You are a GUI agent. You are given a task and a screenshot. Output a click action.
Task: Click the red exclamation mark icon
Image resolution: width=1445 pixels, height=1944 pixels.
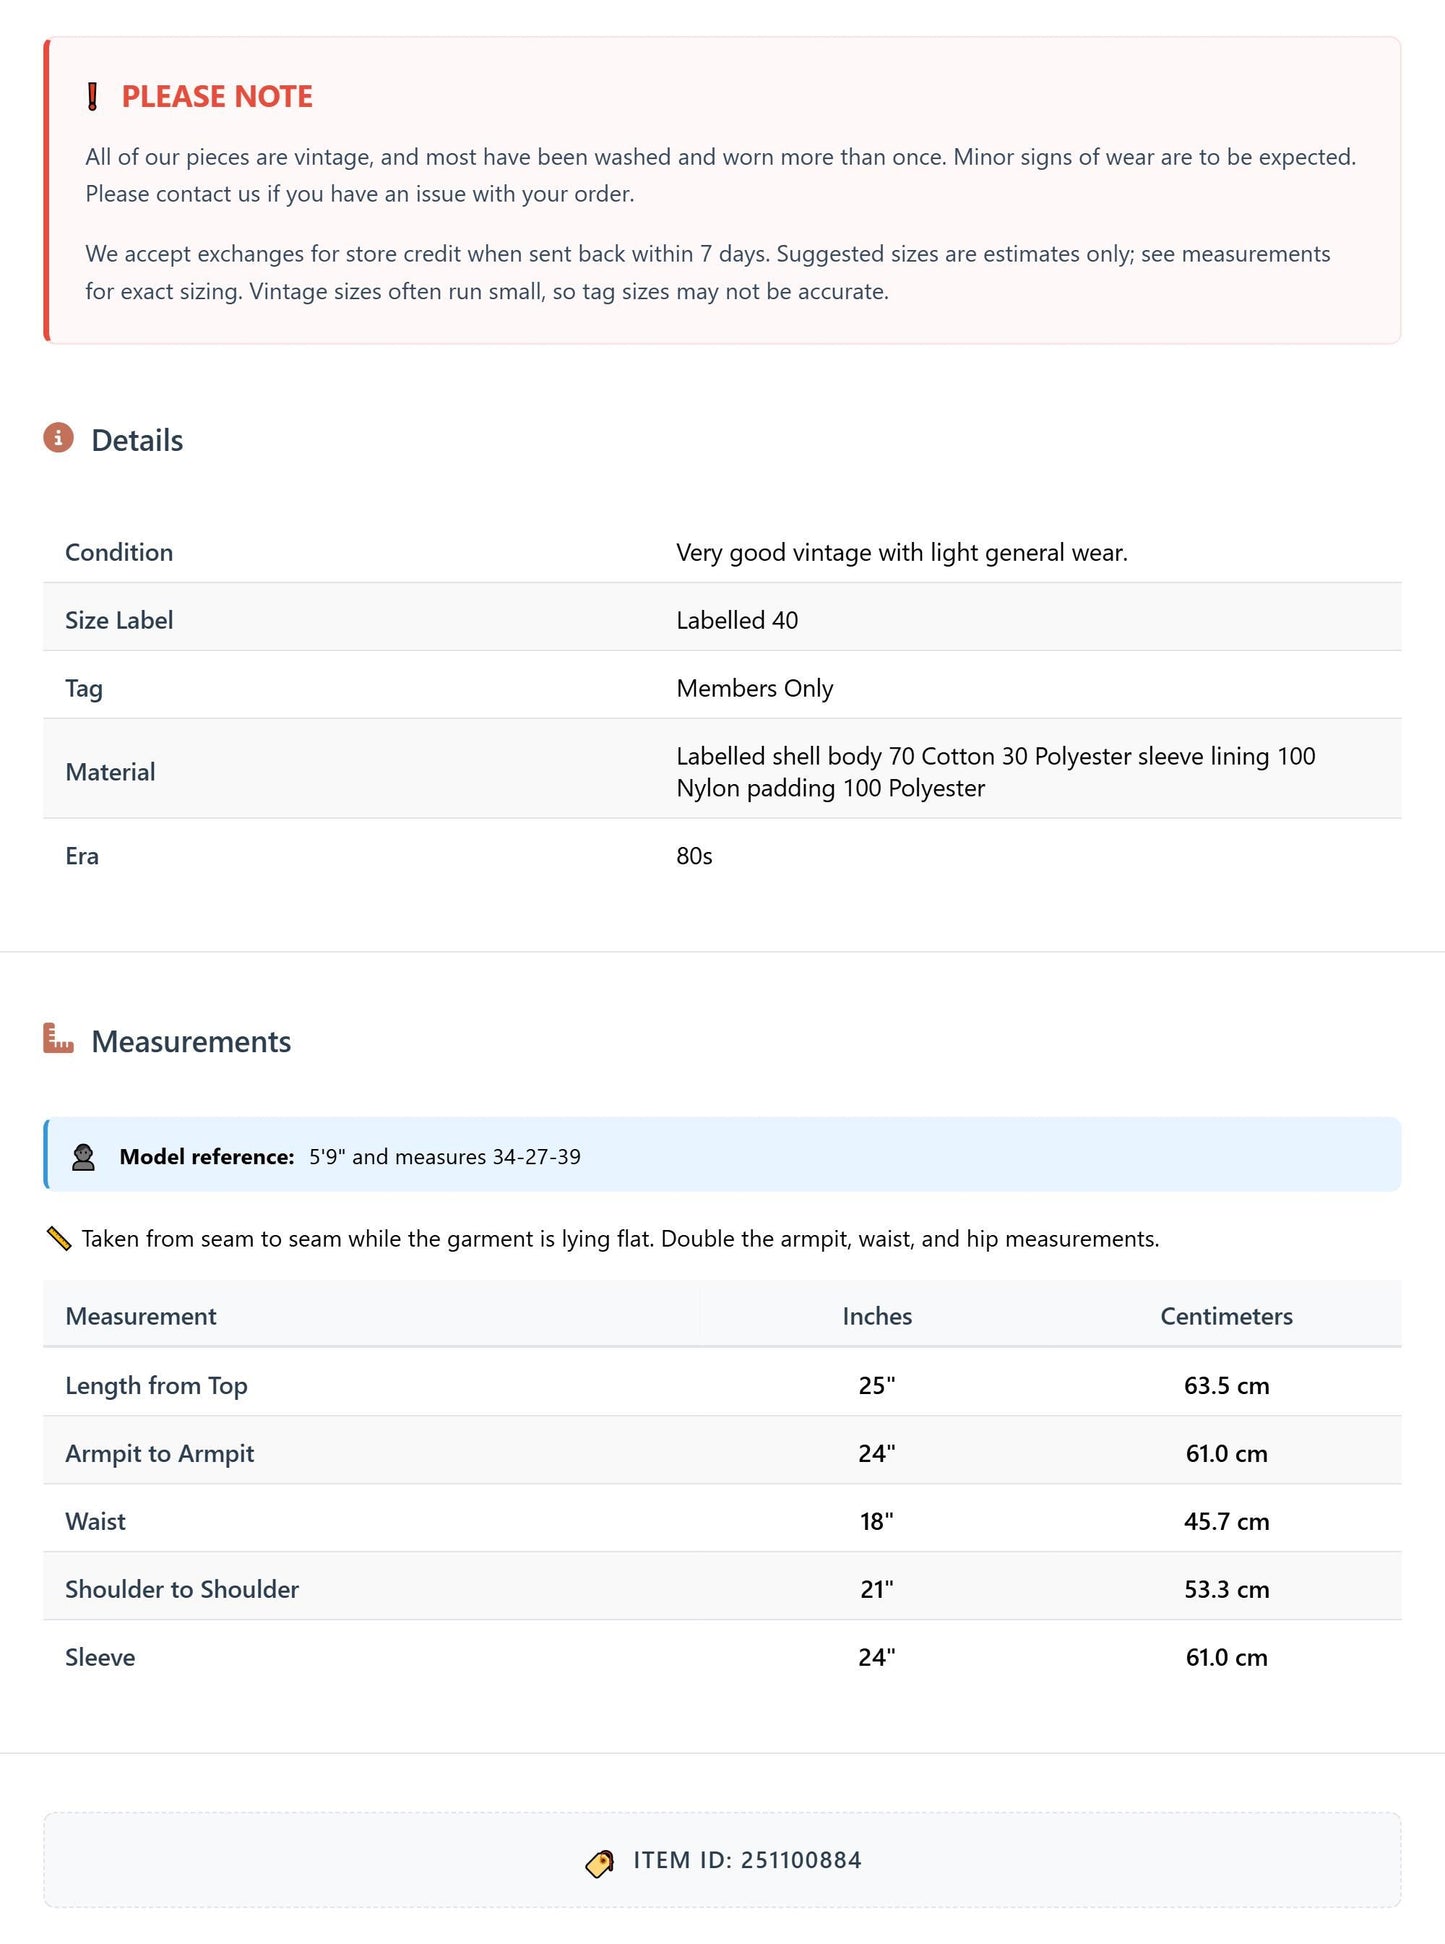tap(92, 97)
